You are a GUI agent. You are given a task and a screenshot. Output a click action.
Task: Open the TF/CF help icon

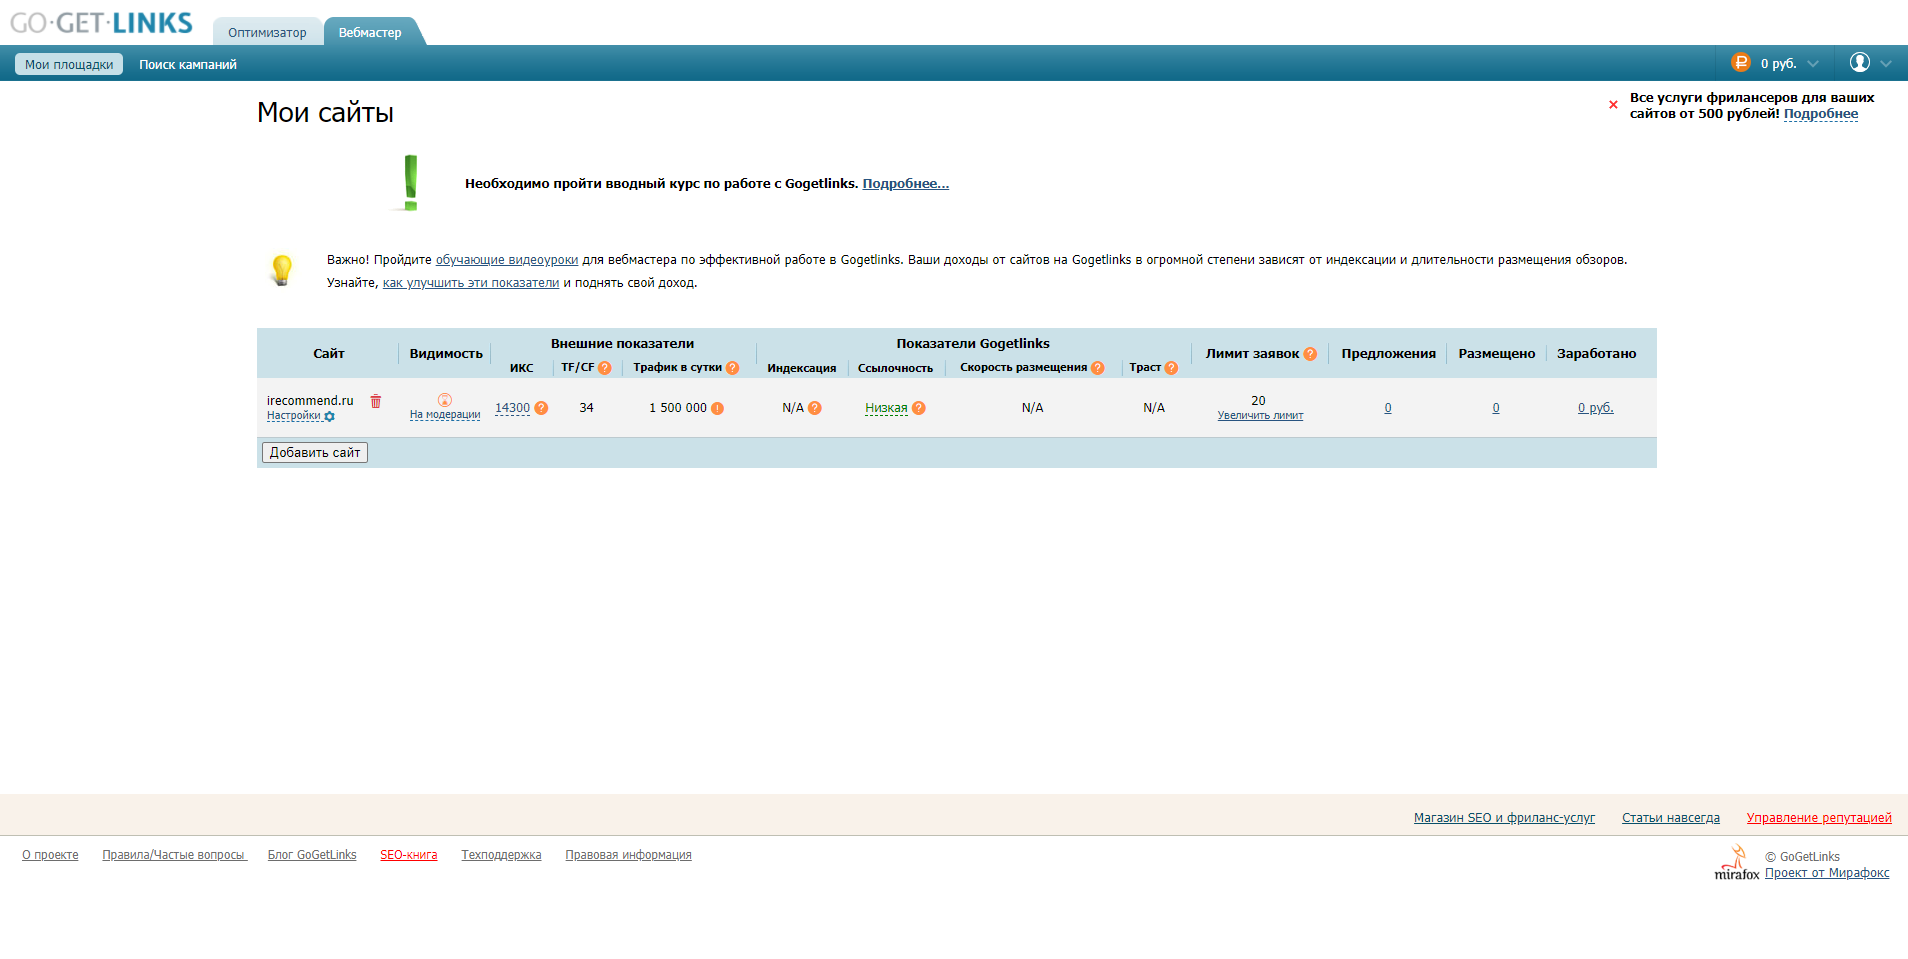[605, 368]
